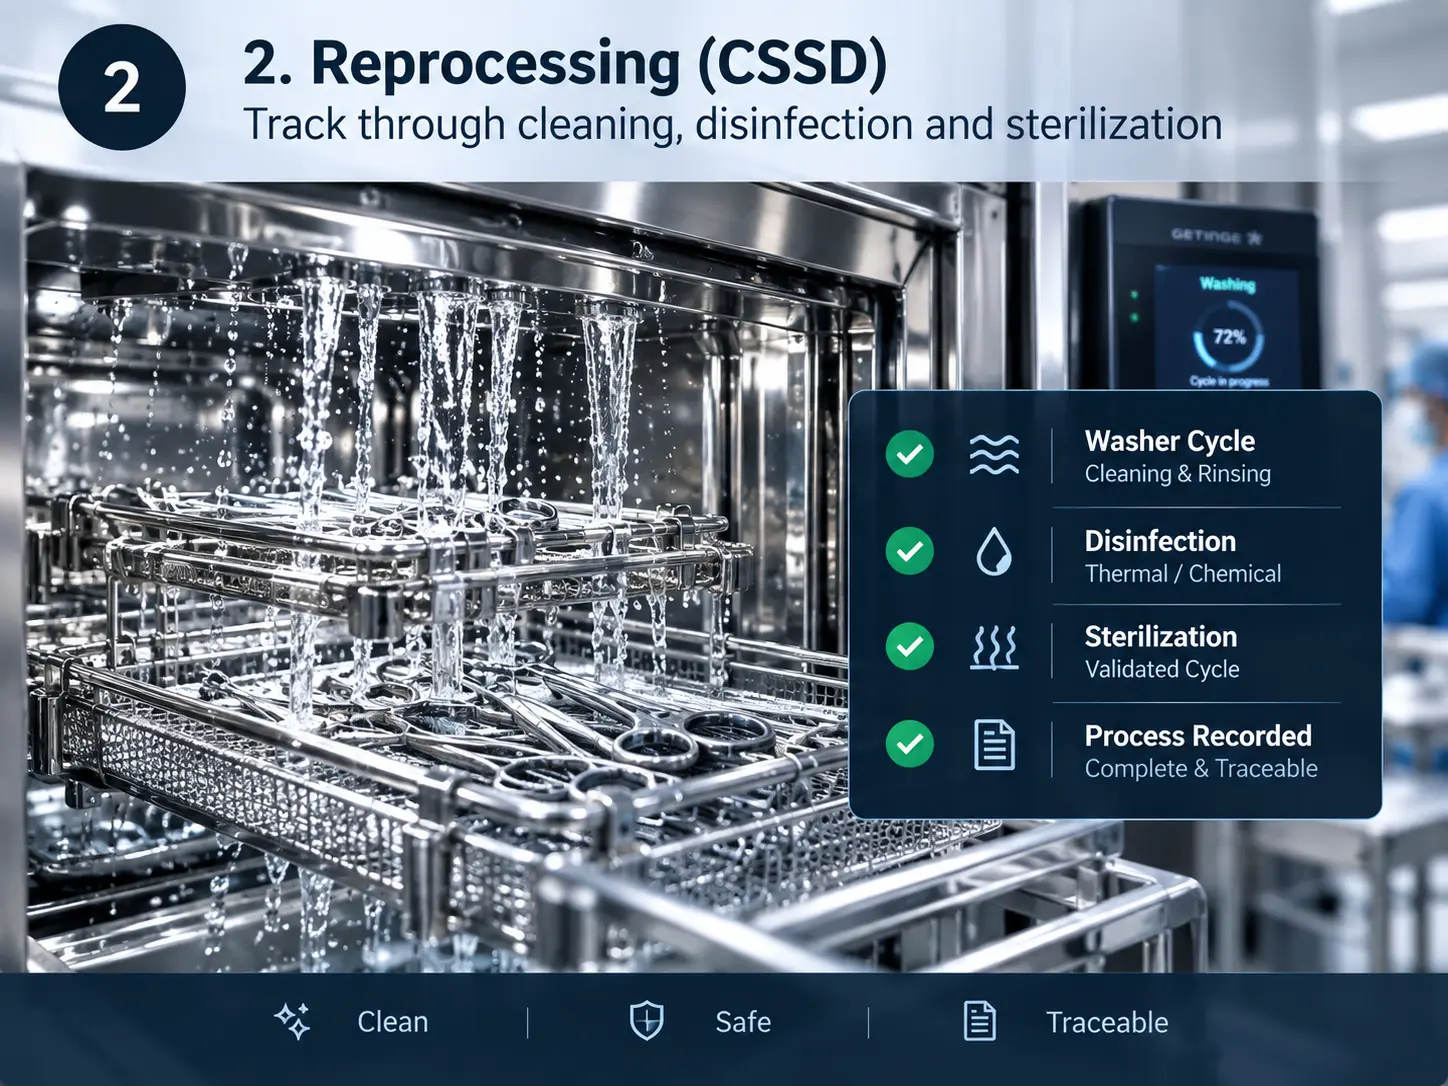1448x1086 pixels.
Task: Click the "Sterilization" title
Action: [x=1161, y=637]
